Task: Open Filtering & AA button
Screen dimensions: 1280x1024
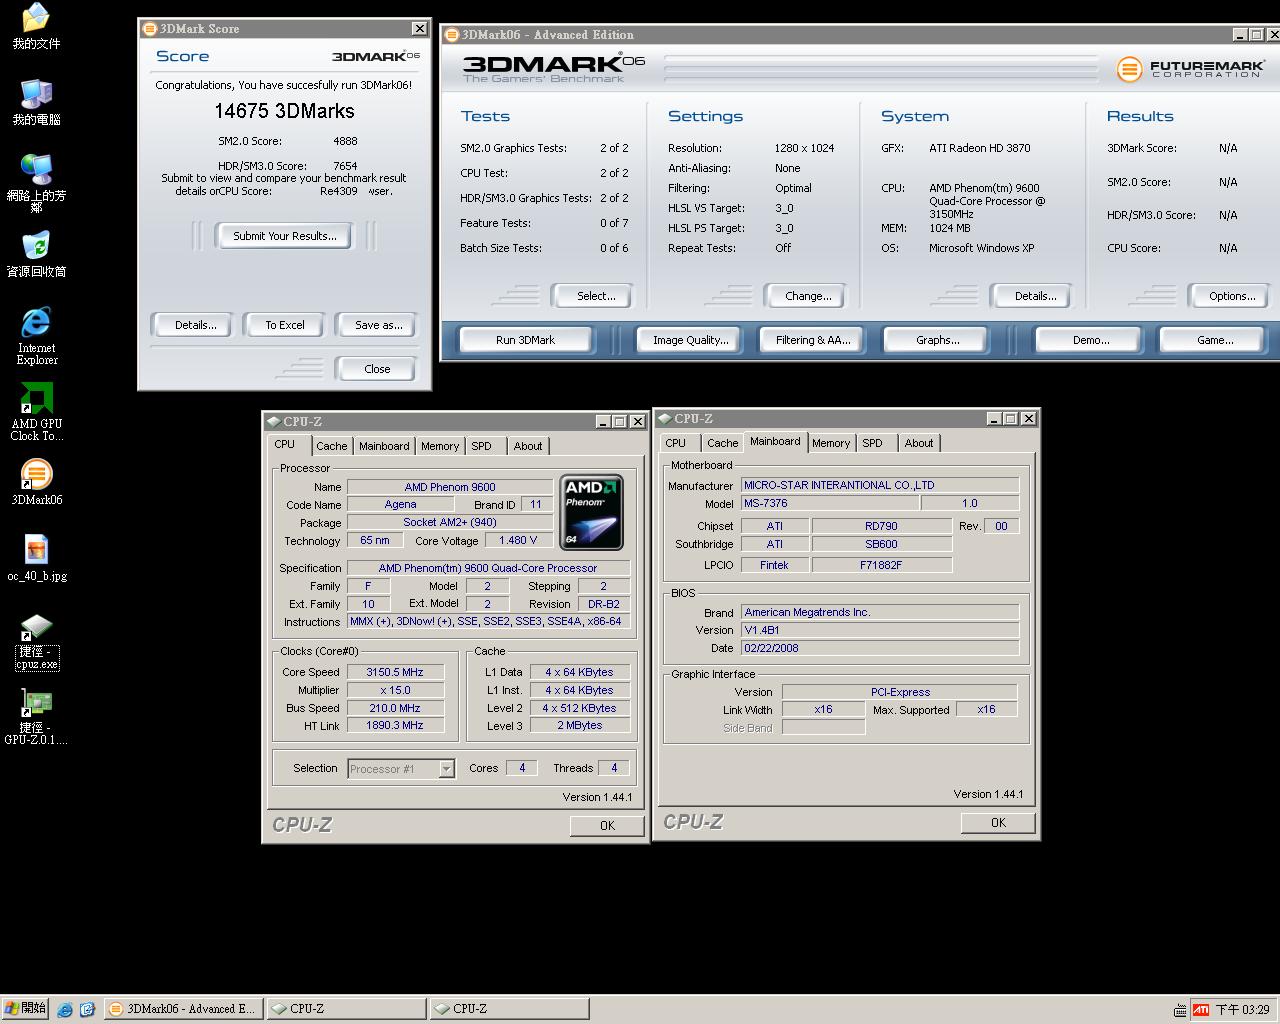Action: 813,340
